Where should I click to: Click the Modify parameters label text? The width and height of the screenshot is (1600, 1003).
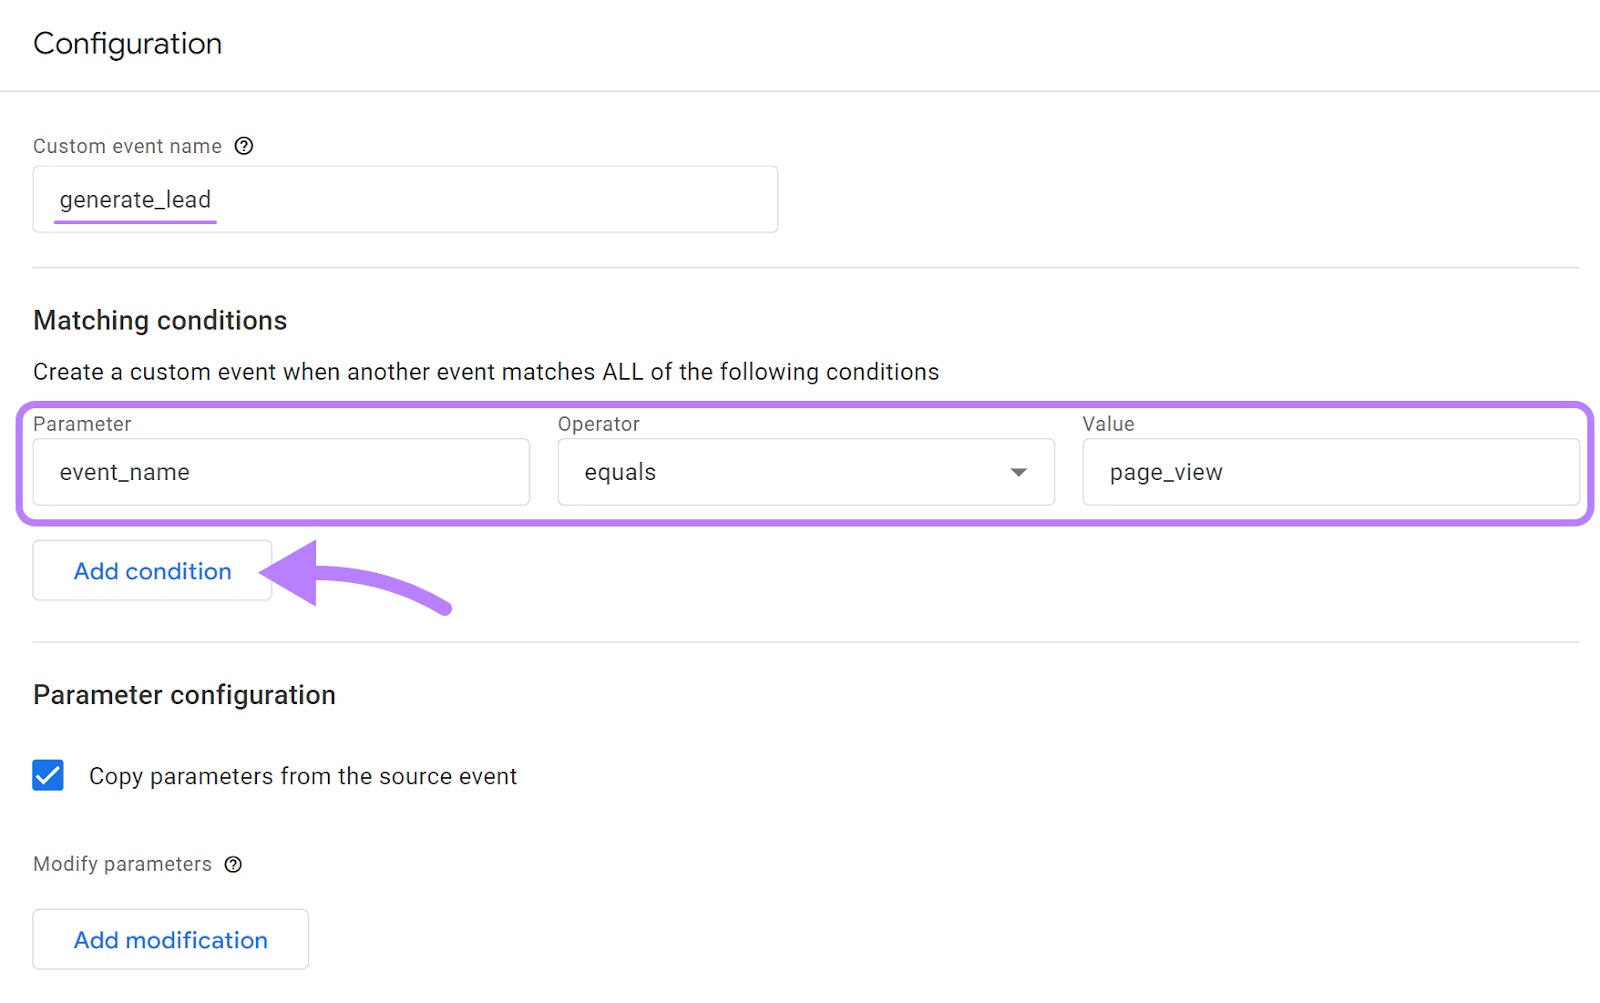122,864
